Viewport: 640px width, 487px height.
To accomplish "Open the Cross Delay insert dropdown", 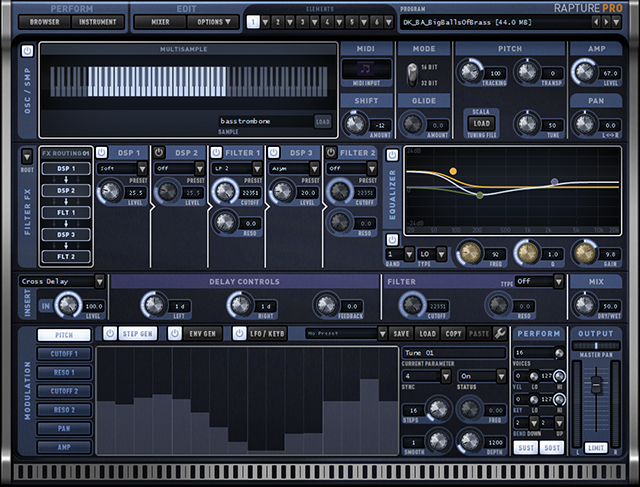I will [x=62, y=282].
